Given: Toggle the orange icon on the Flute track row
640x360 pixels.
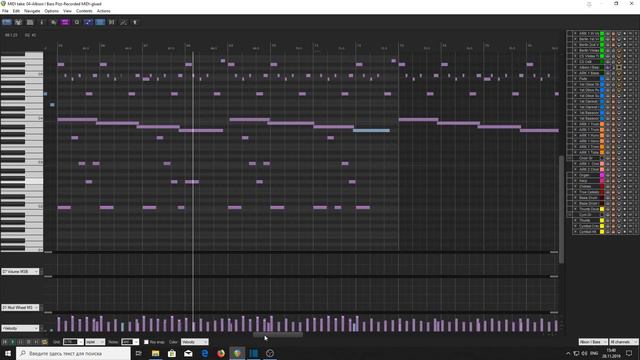Looking at the screenshot, I should click(613, 78).
